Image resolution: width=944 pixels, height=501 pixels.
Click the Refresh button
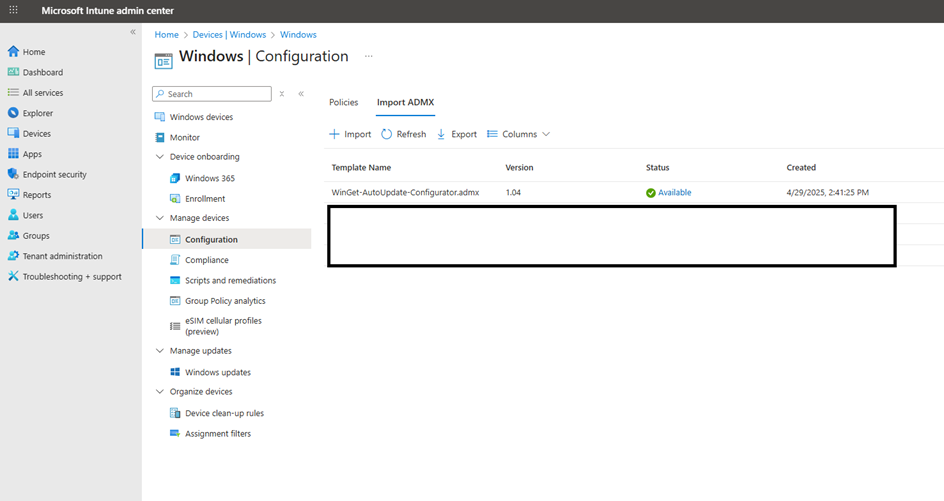point(403,134)
